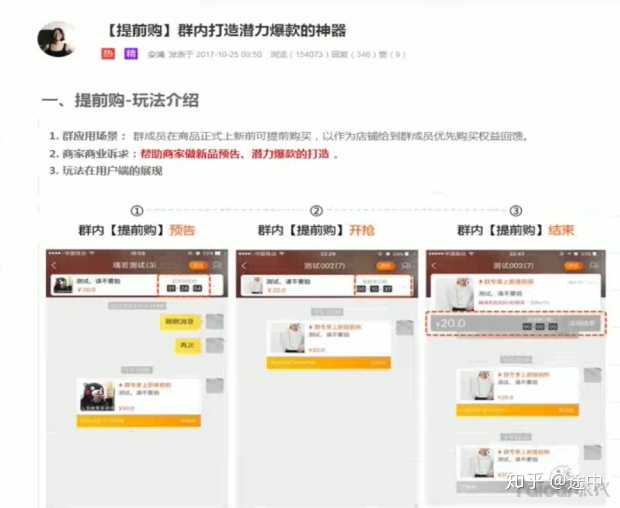
Task: Click the caption 群内【提前购】预告
Action: click(x=137, y=230)
